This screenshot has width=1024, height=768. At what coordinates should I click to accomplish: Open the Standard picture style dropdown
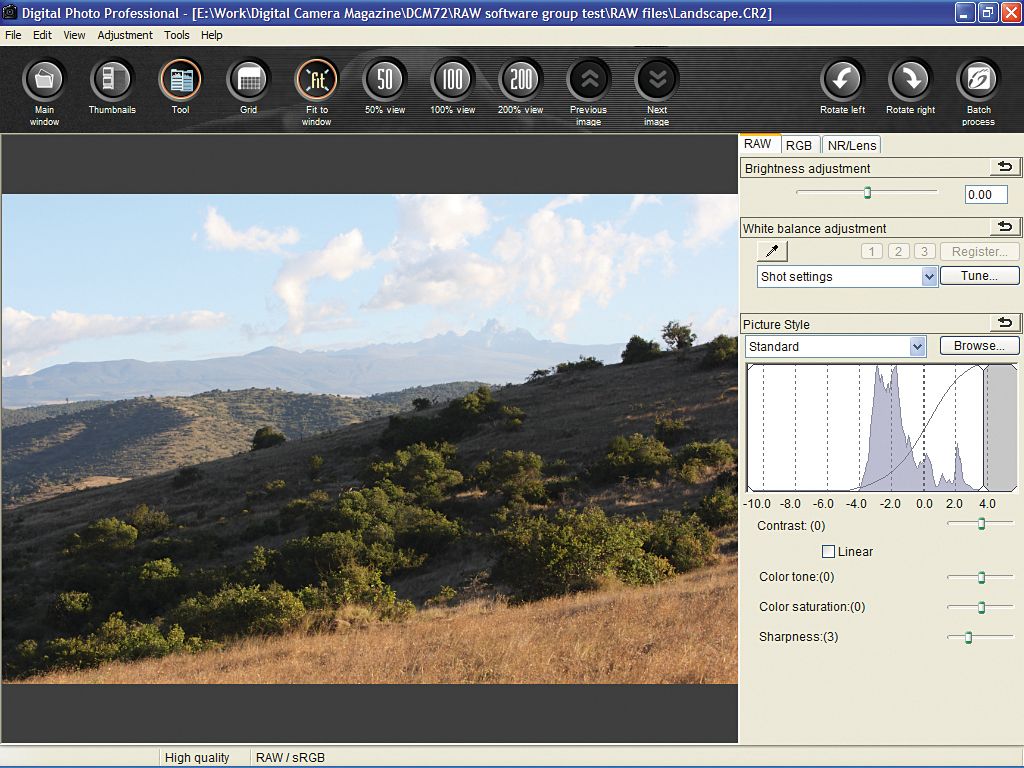point(835,346)
